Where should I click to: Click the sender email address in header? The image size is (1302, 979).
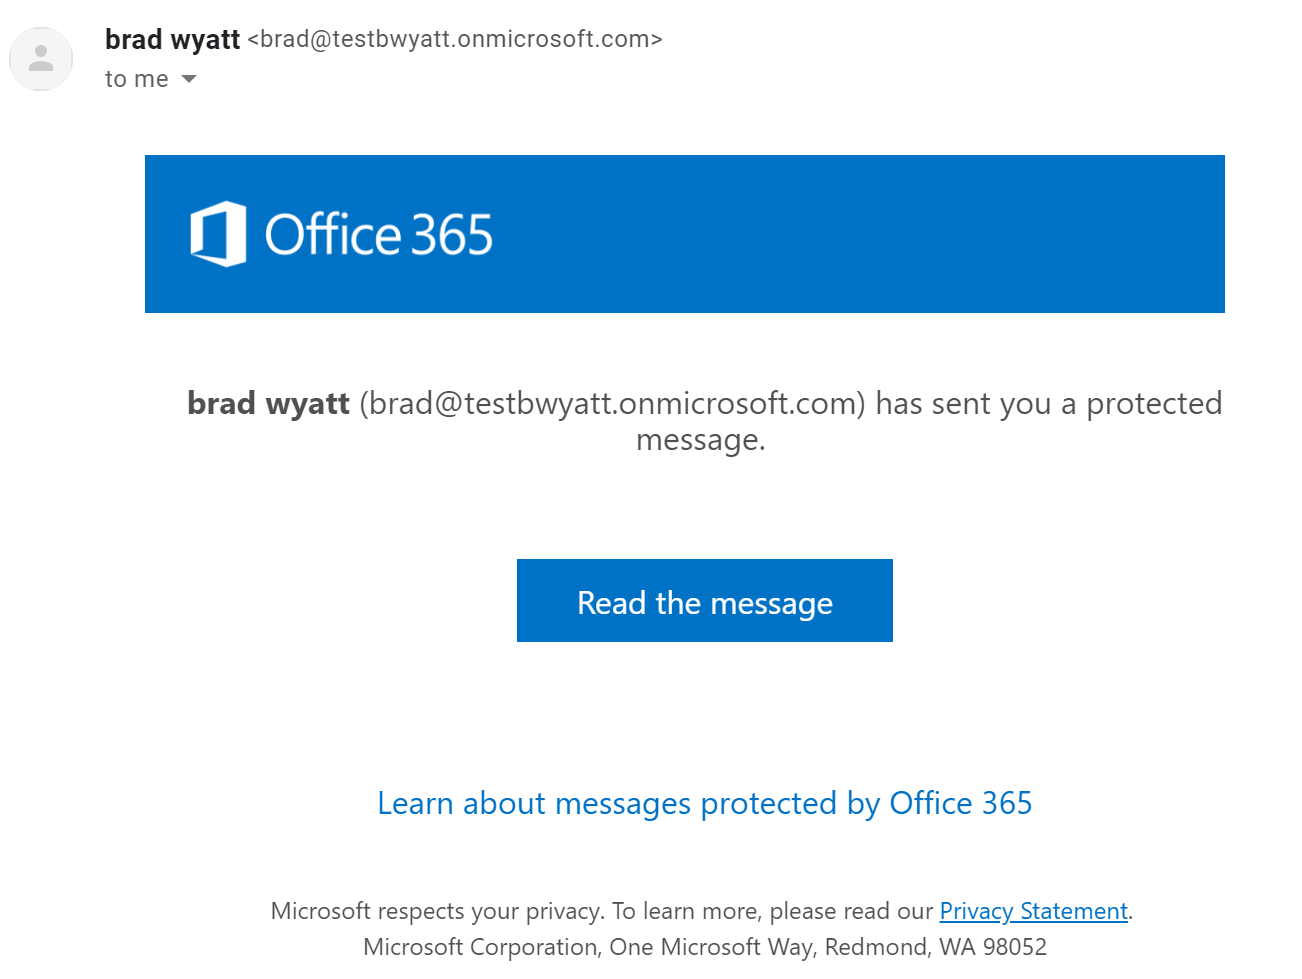click(455, 39)
